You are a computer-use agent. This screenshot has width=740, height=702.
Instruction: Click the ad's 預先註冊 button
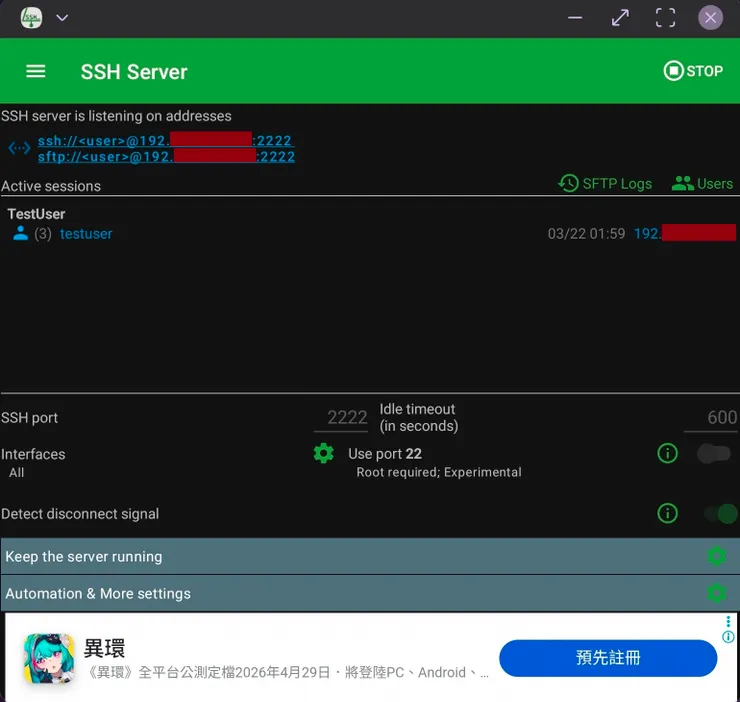608,658
